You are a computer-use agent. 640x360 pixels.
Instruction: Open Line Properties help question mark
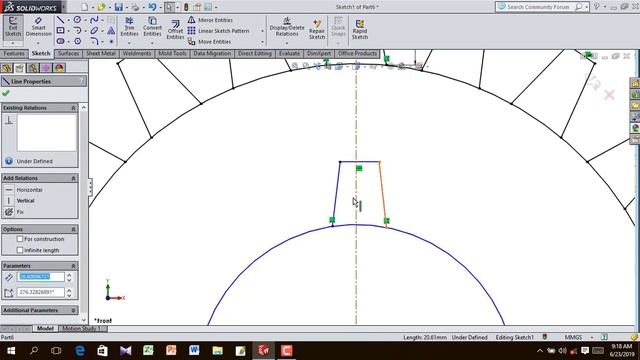pyautogui.click(x=82, y=81)
